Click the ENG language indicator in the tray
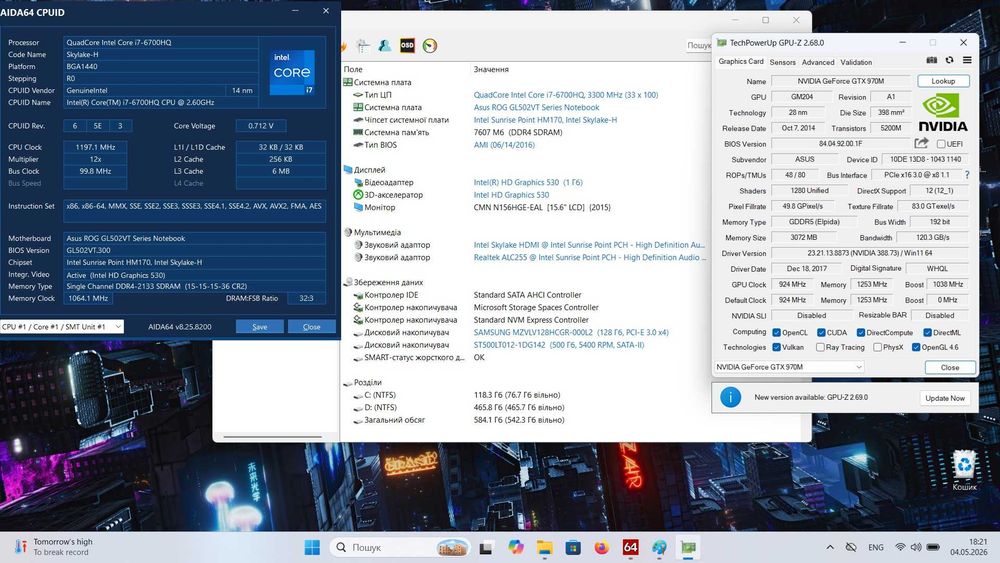The image size is (1000, 563). tap(876, 547)
